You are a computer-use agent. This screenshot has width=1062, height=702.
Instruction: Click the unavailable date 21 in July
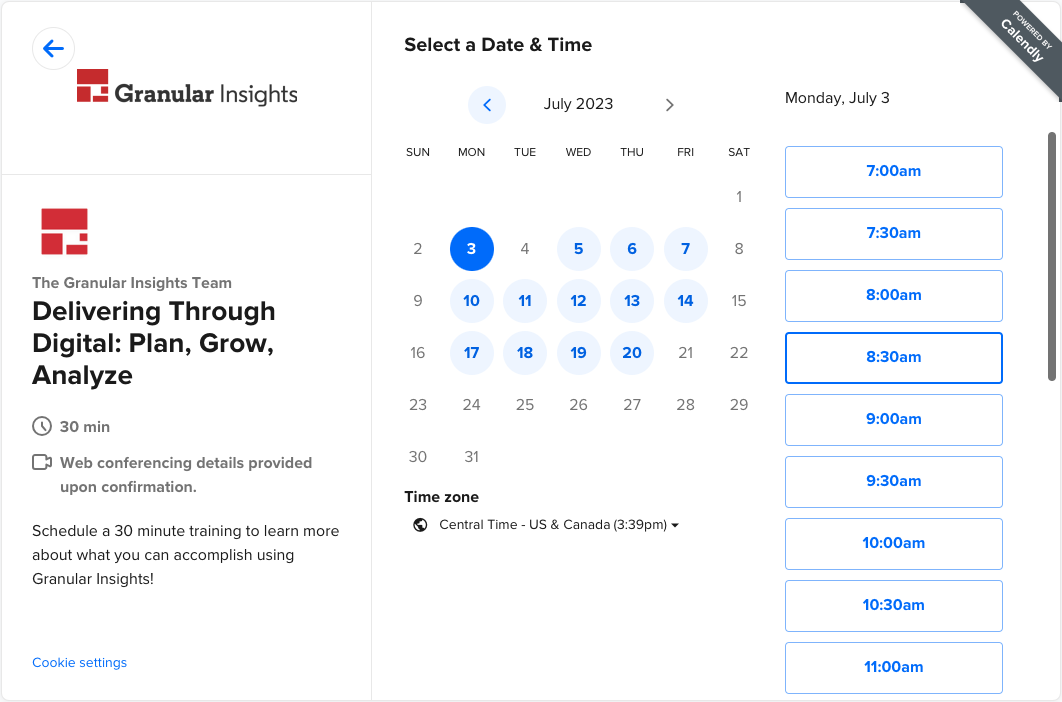pos(685,353)
